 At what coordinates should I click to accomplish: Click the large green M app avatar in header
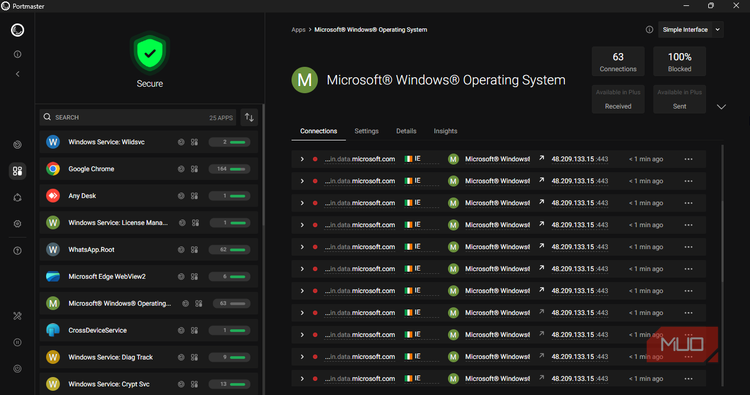(x=305, y=80)
